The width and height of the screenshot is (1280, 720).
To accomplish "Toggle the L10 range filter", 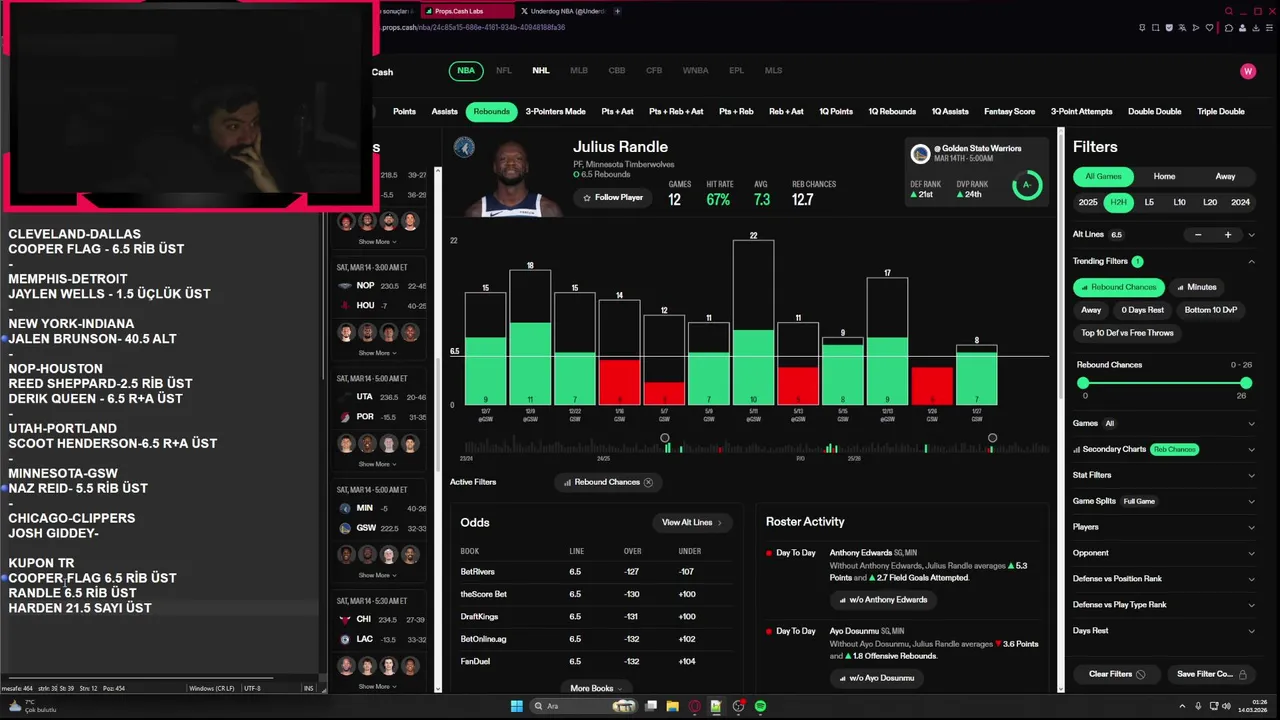I will [1179, 202].
